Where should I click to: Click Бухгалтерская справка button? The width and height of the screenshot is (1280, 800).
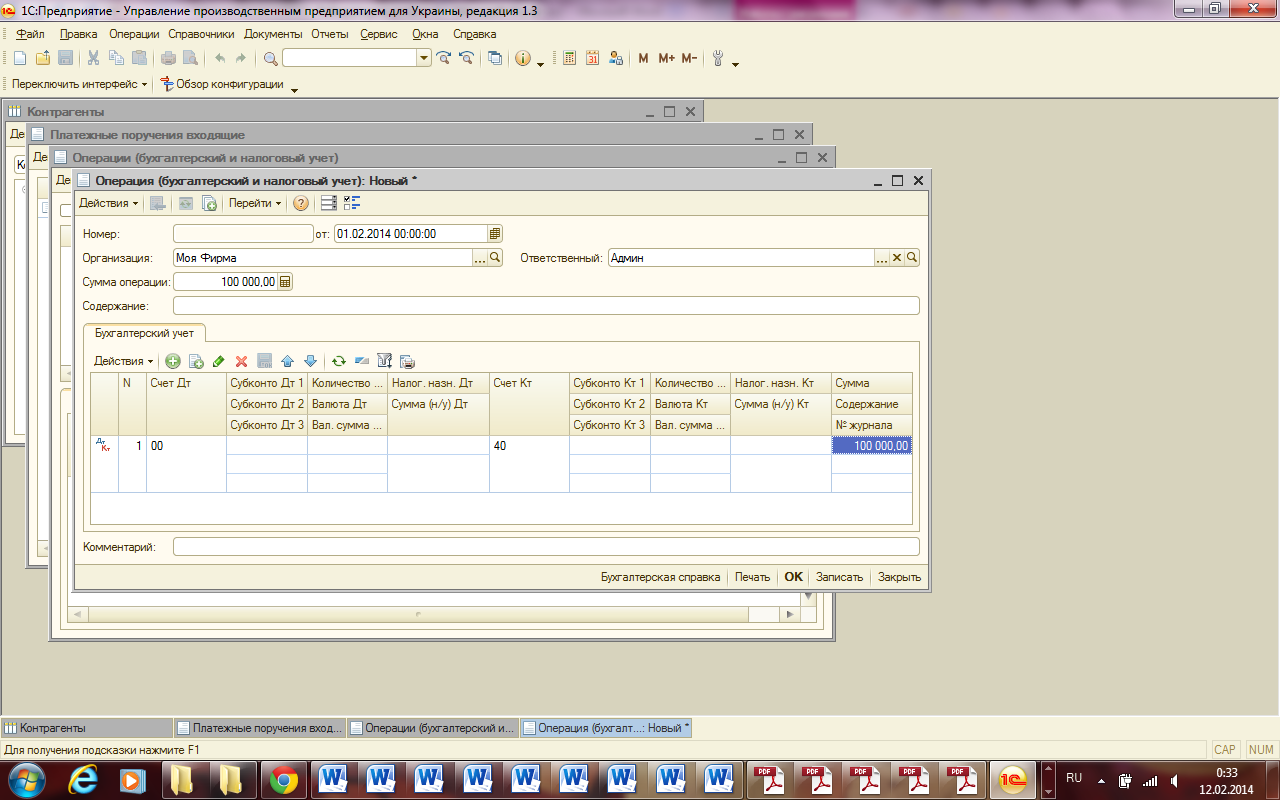click(x=660, y=577)
